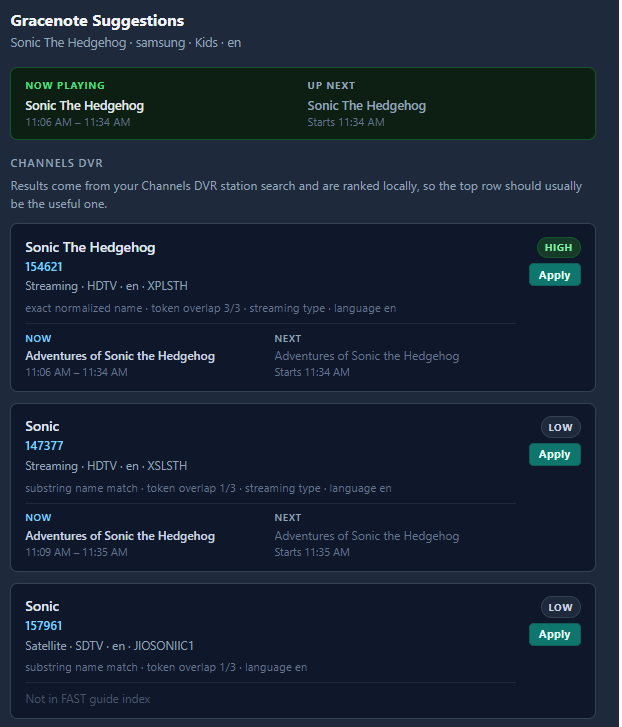Click the Sonic card title above 147377
The width and height of the screenshot is (622, 727).
(x=42, y=427)
